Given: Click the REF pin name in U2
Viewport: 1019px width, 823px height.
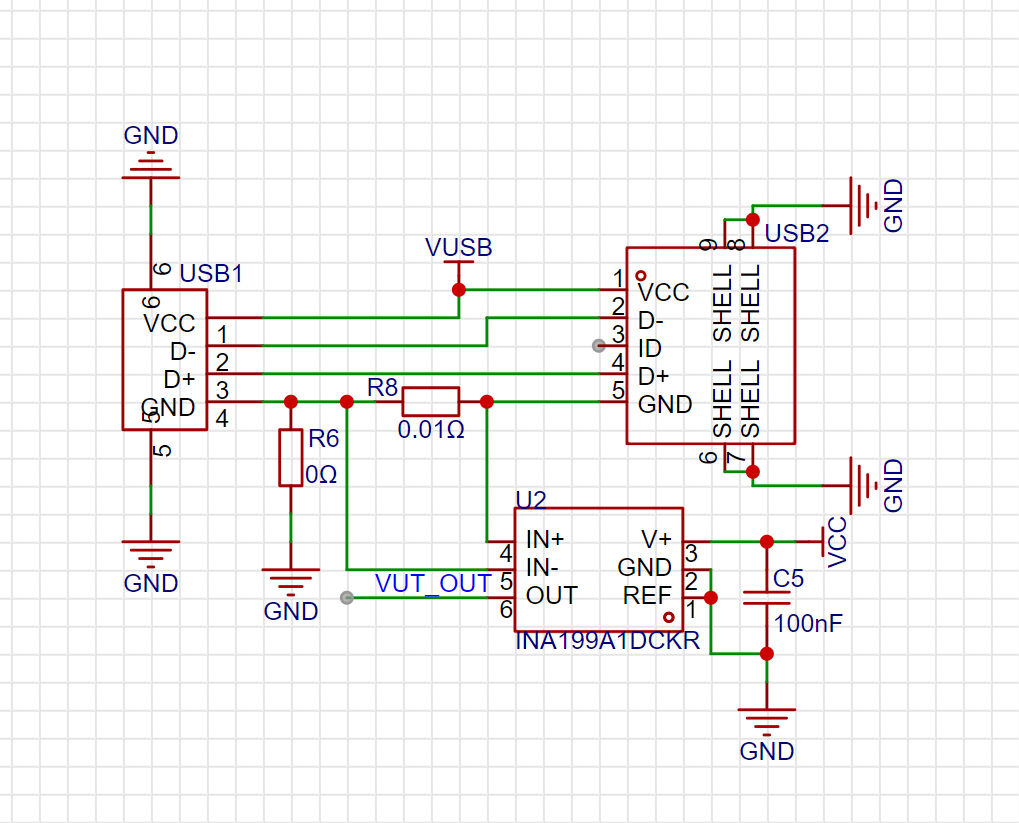Looking at the screenshot, I should coord(647,595).
